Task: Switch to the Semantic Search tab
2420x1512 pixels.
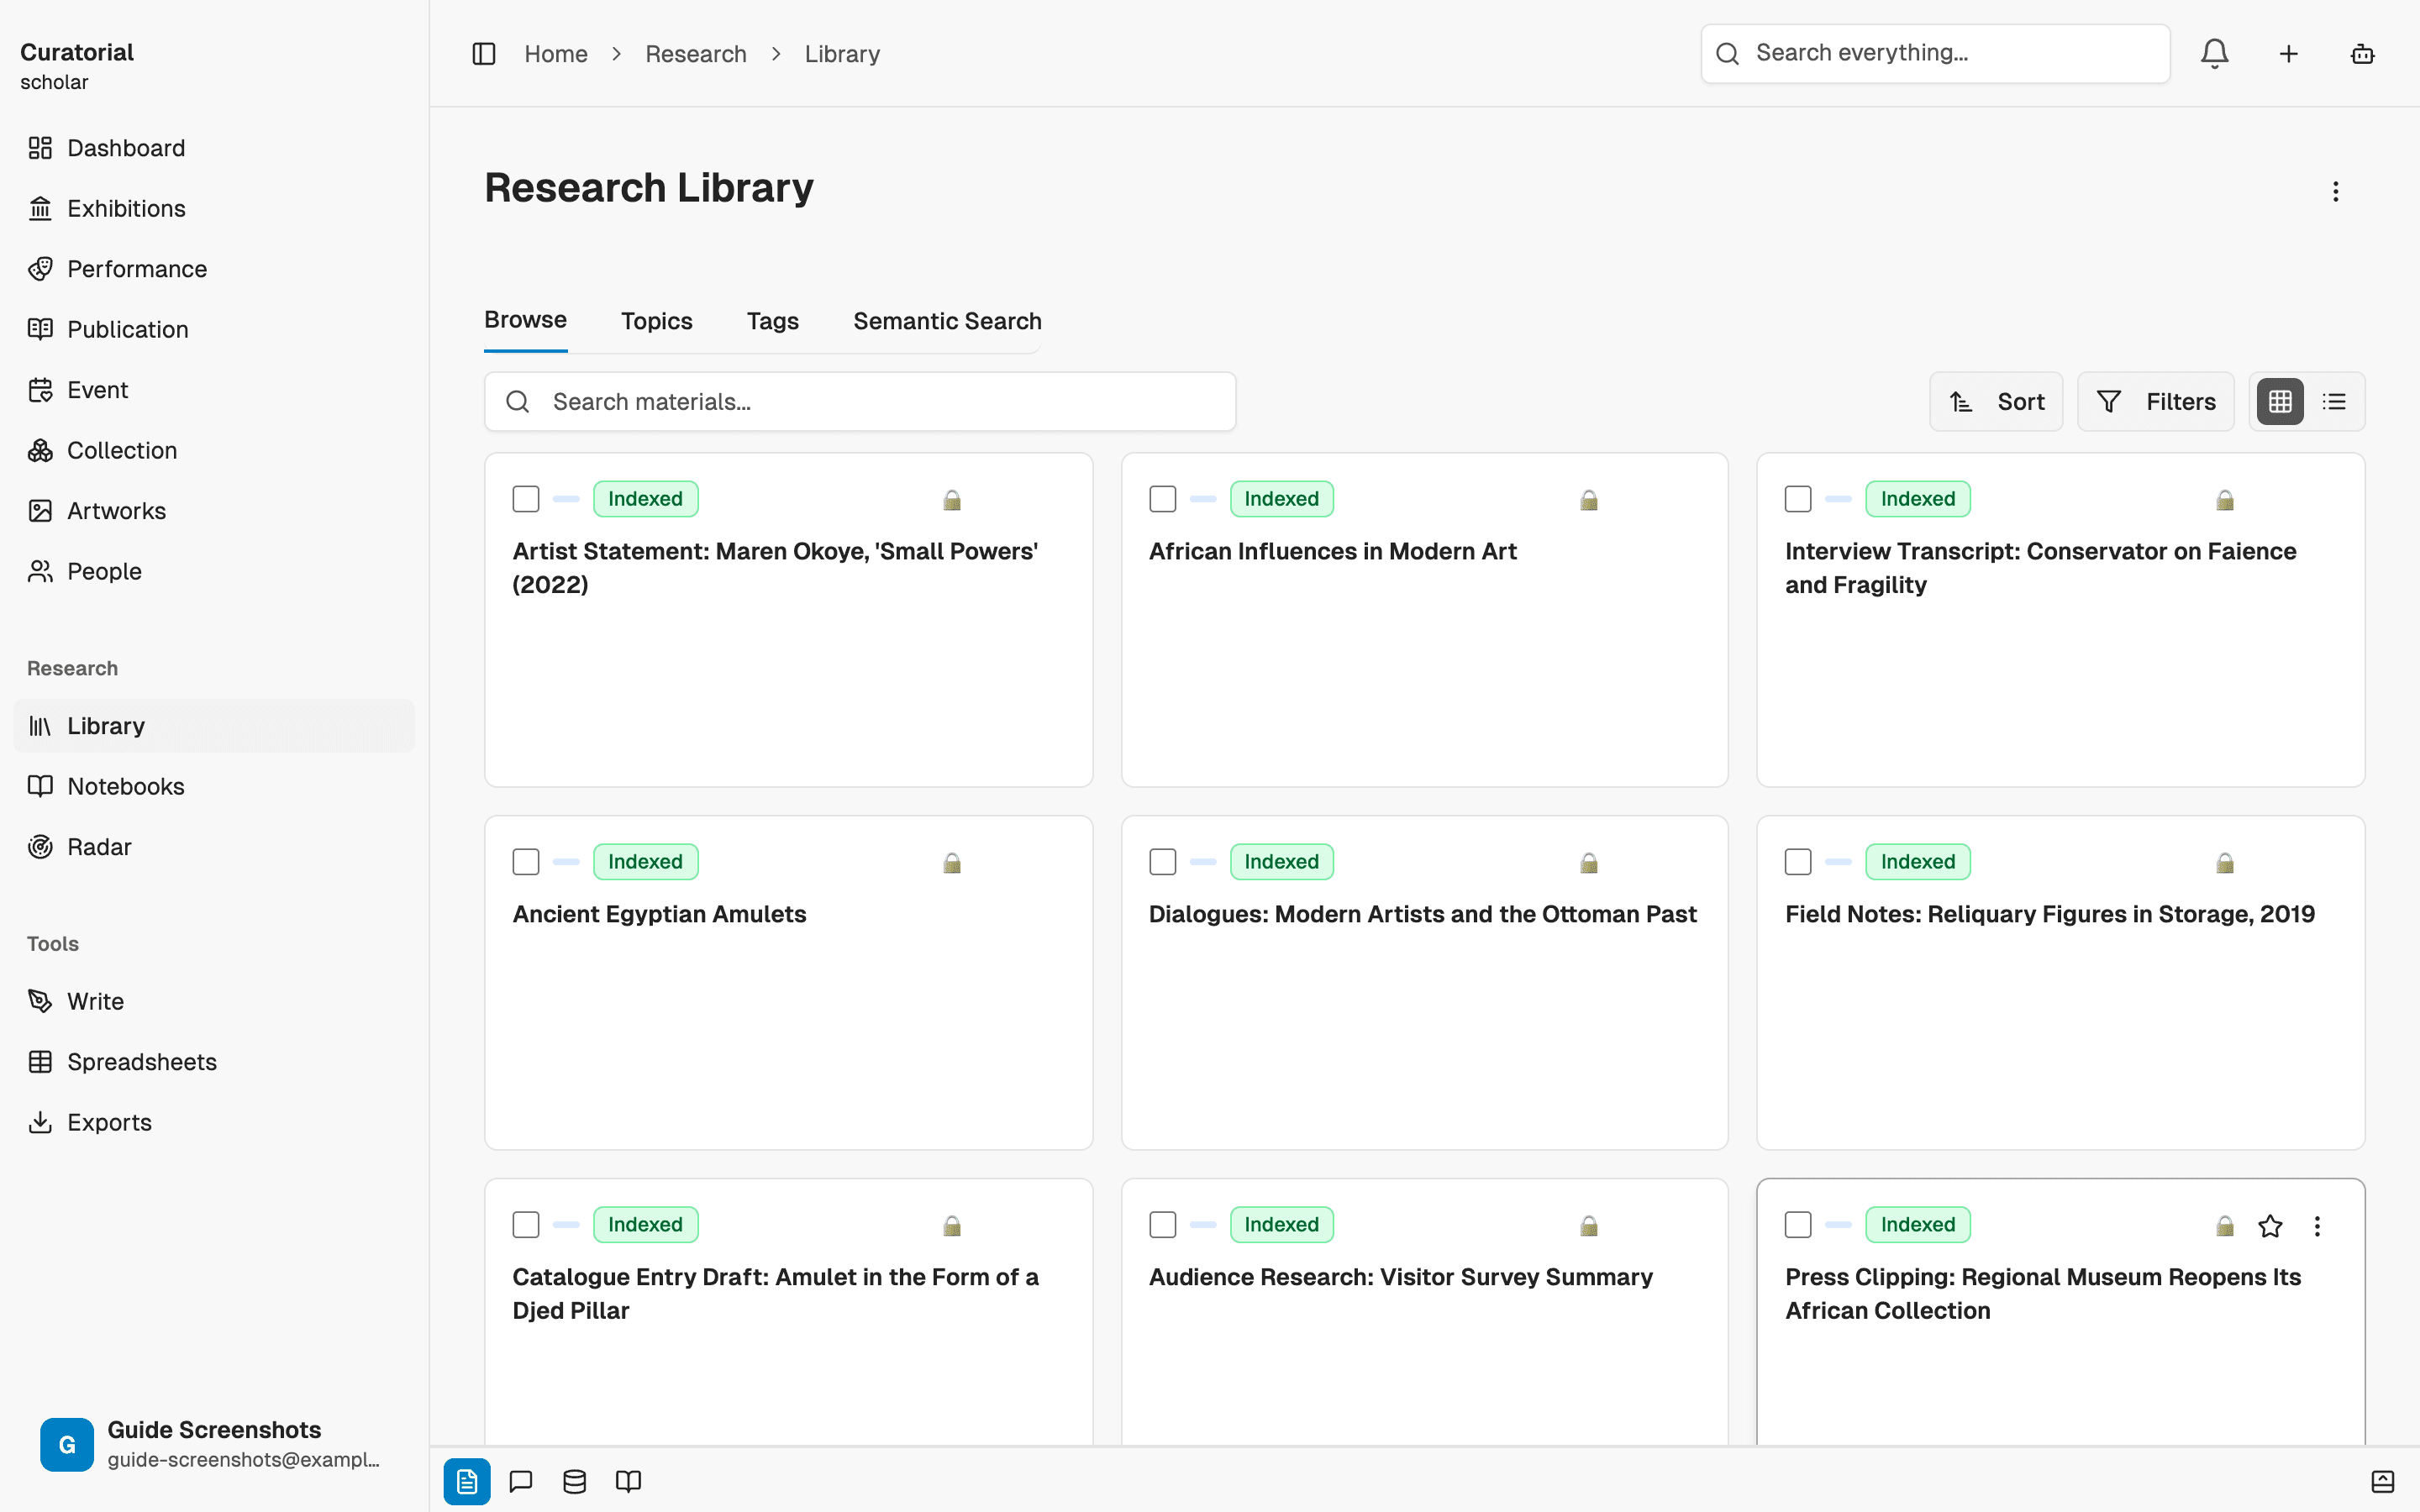Action: tap(947, 321)
